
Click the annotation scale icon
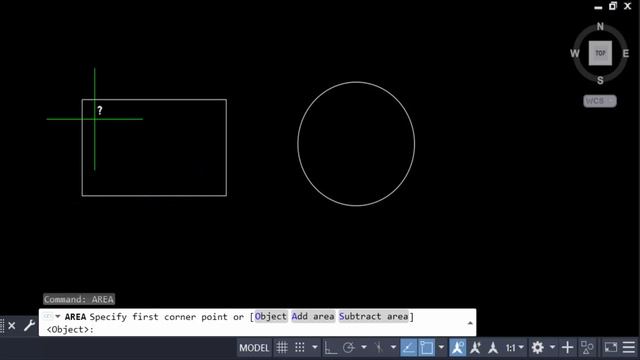coord(493,348)
